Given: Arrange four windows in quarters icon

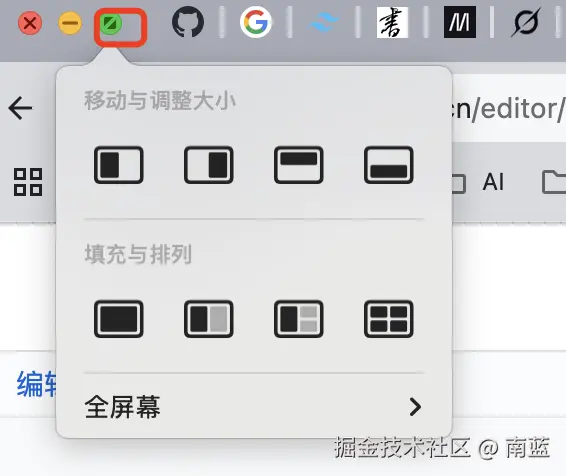Looking at the screenshot, I should (x=388, y=319).
